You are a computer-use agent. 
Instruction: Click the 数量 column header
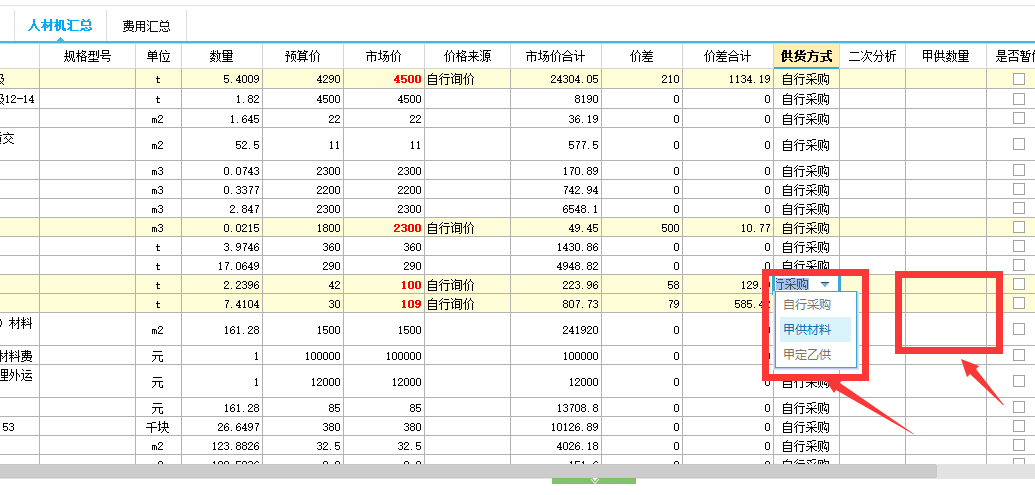pyautogui.click(x=222, y=57)
